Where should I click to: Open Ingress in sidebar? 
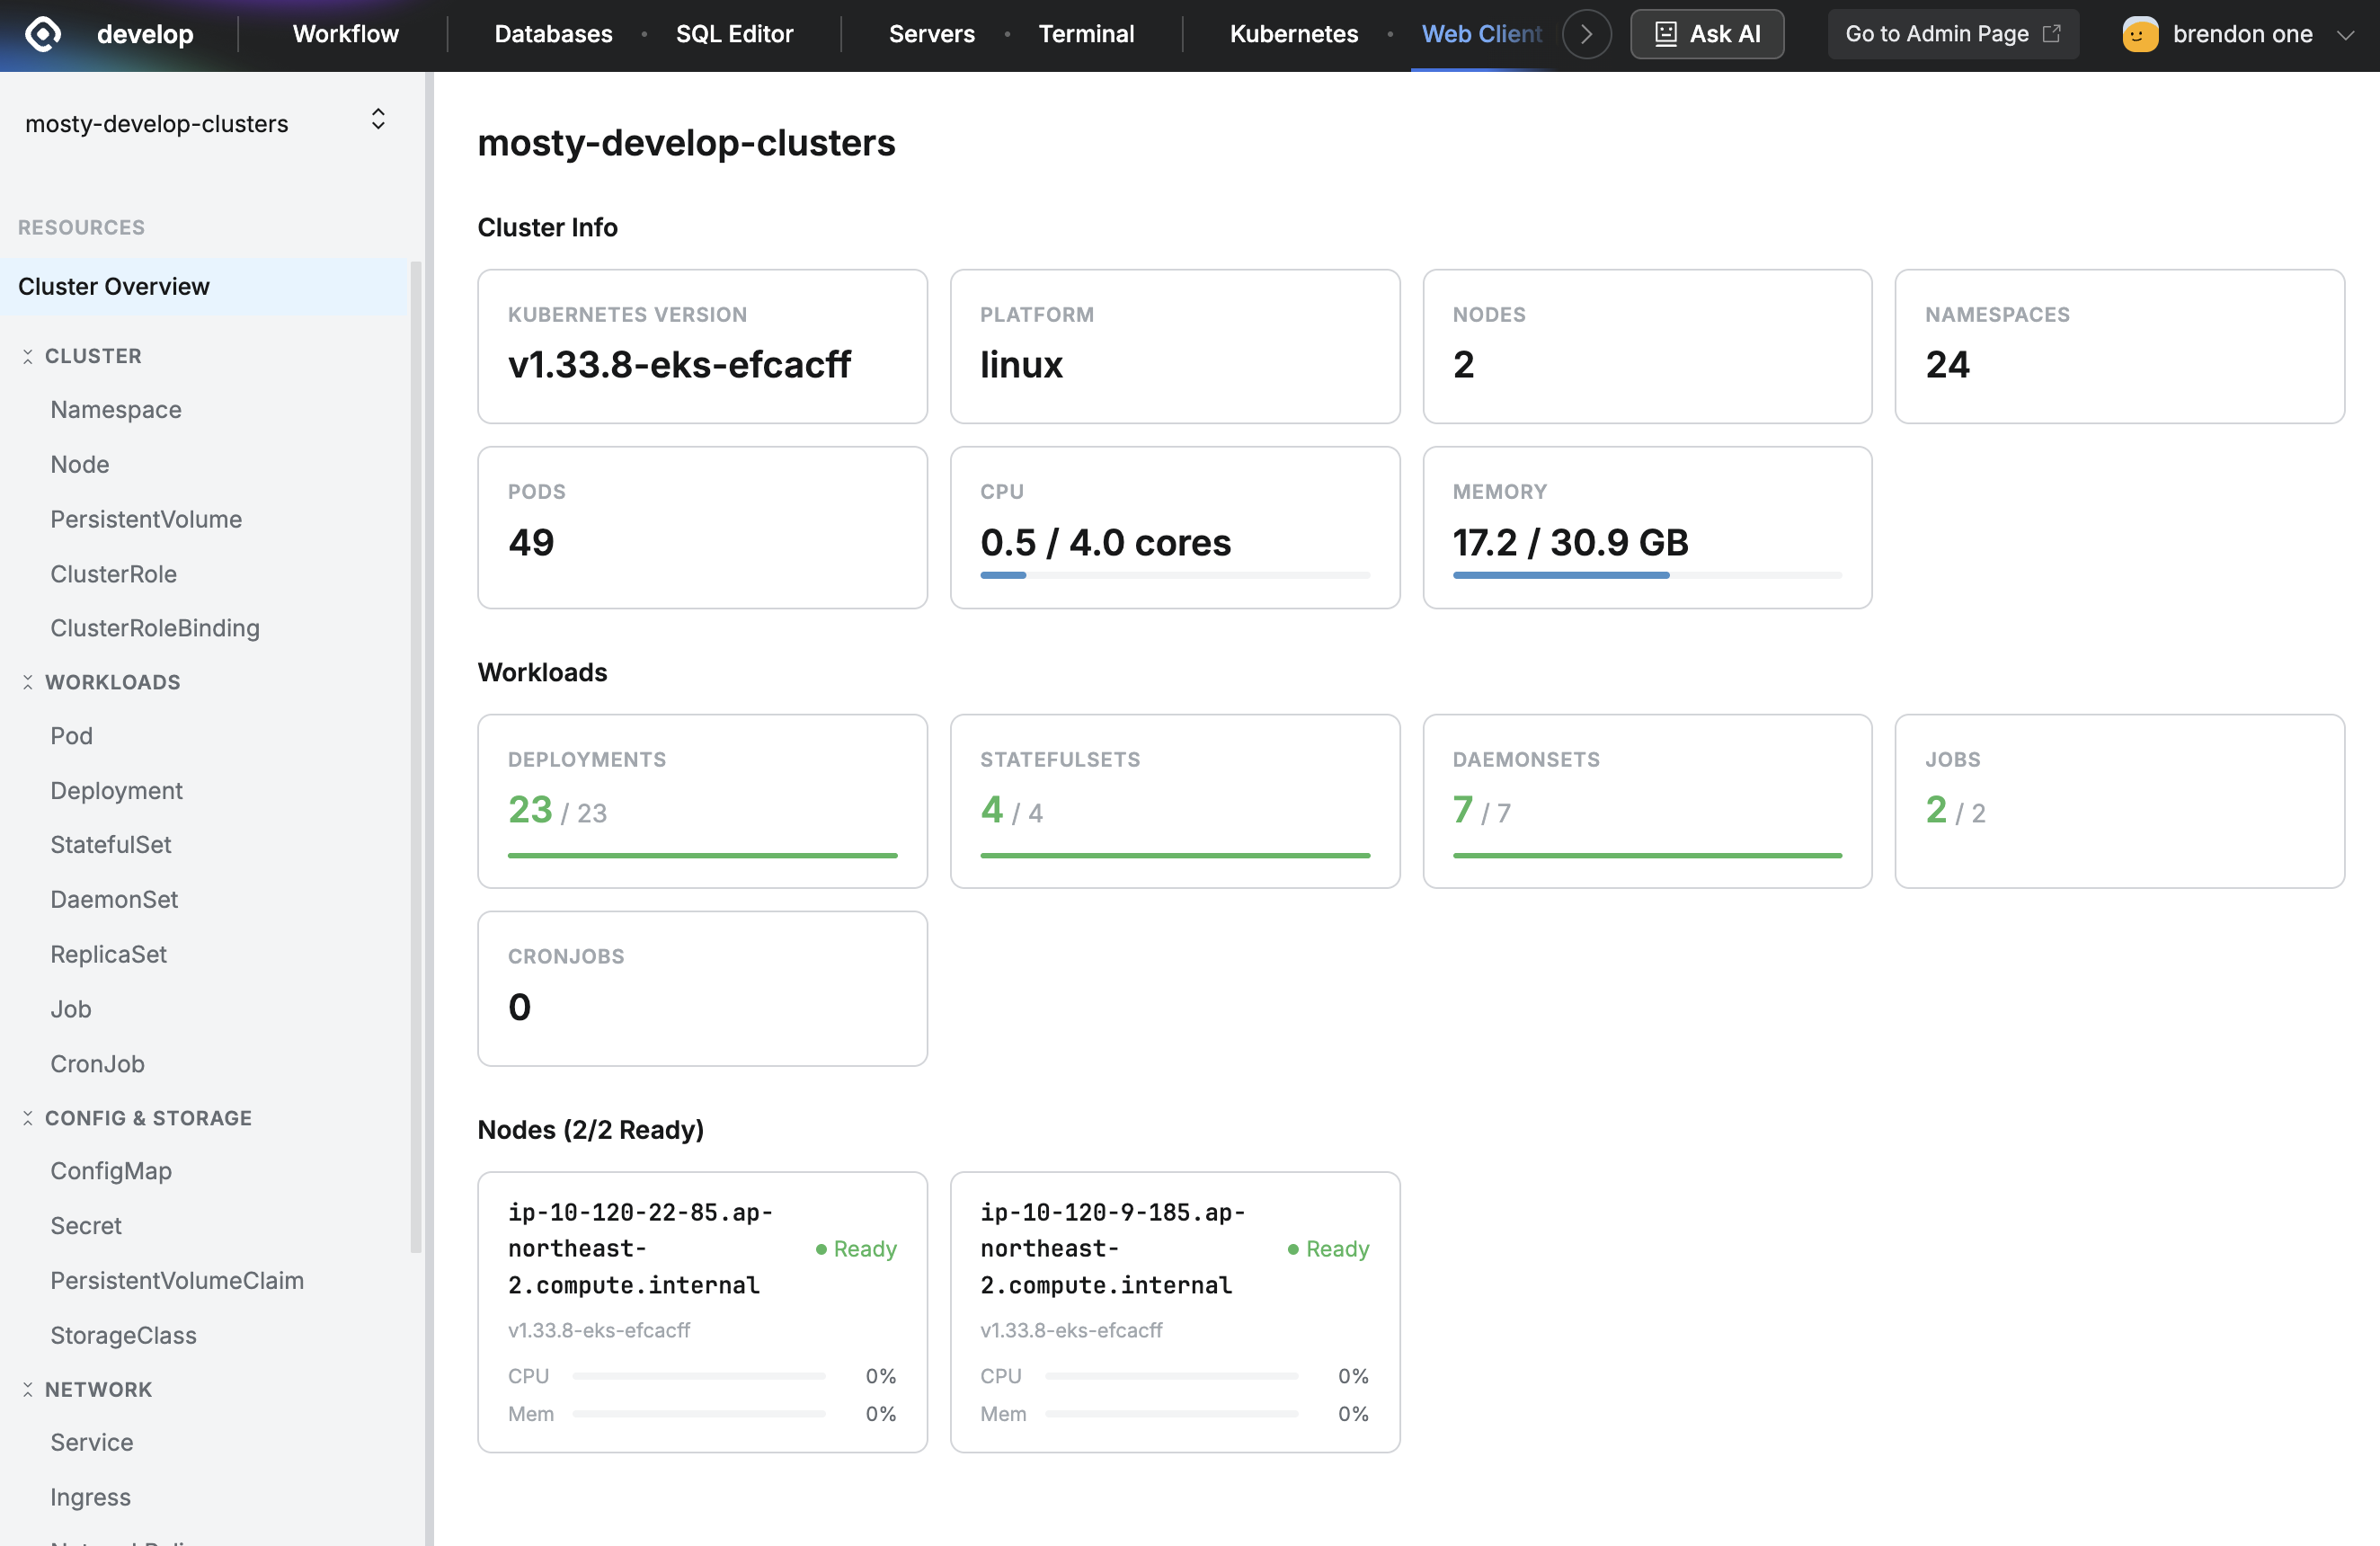[x=91, y=1497]
